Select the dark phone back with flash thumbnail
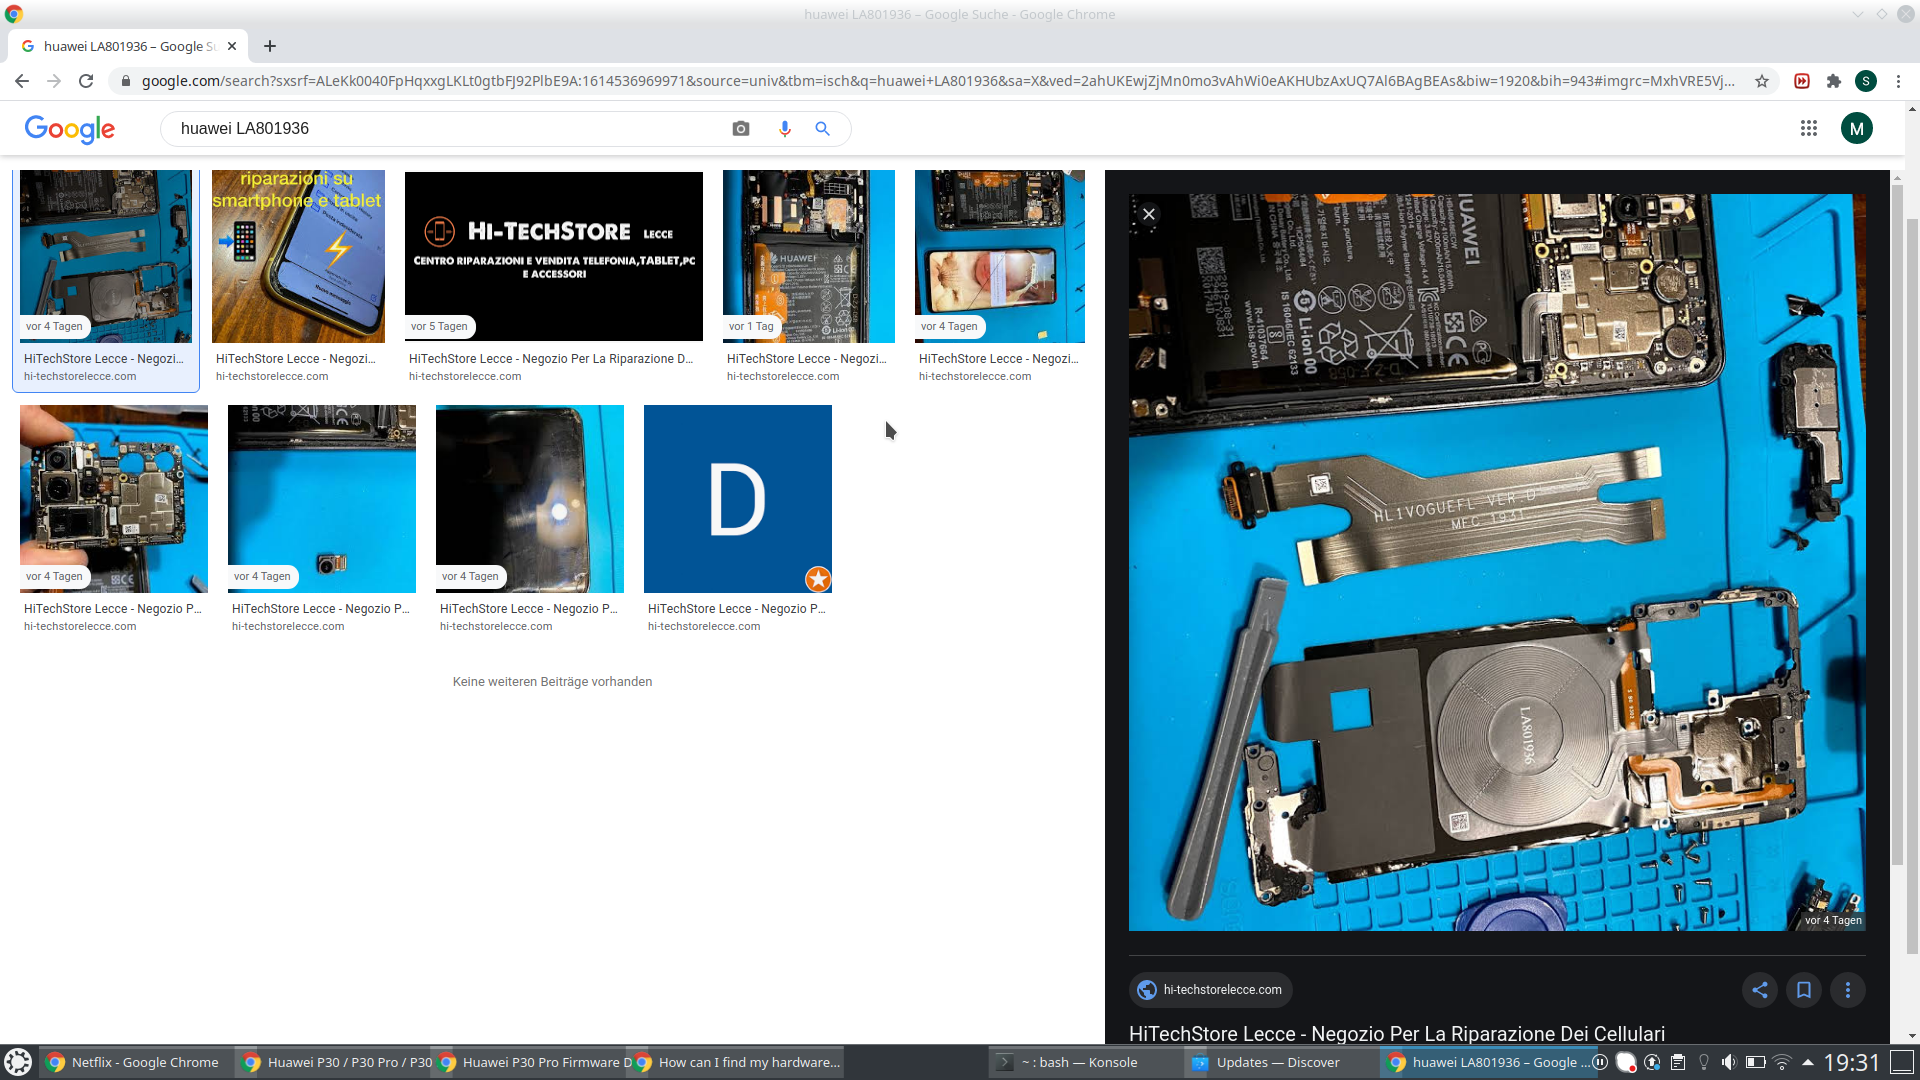 (530, 499)
